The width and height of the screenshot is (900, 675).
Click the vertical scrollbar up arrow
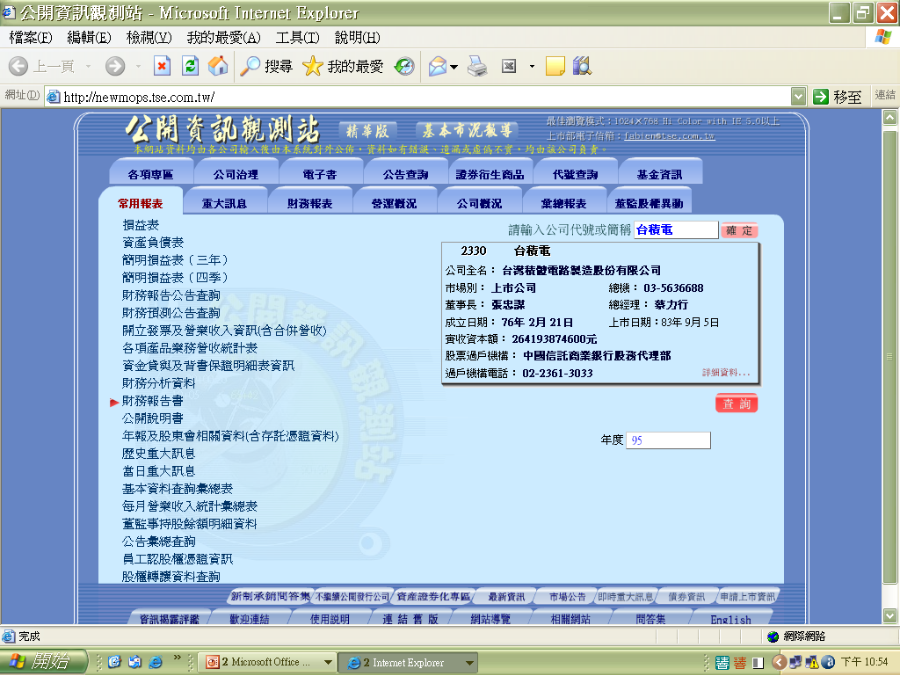click(889, 118)
